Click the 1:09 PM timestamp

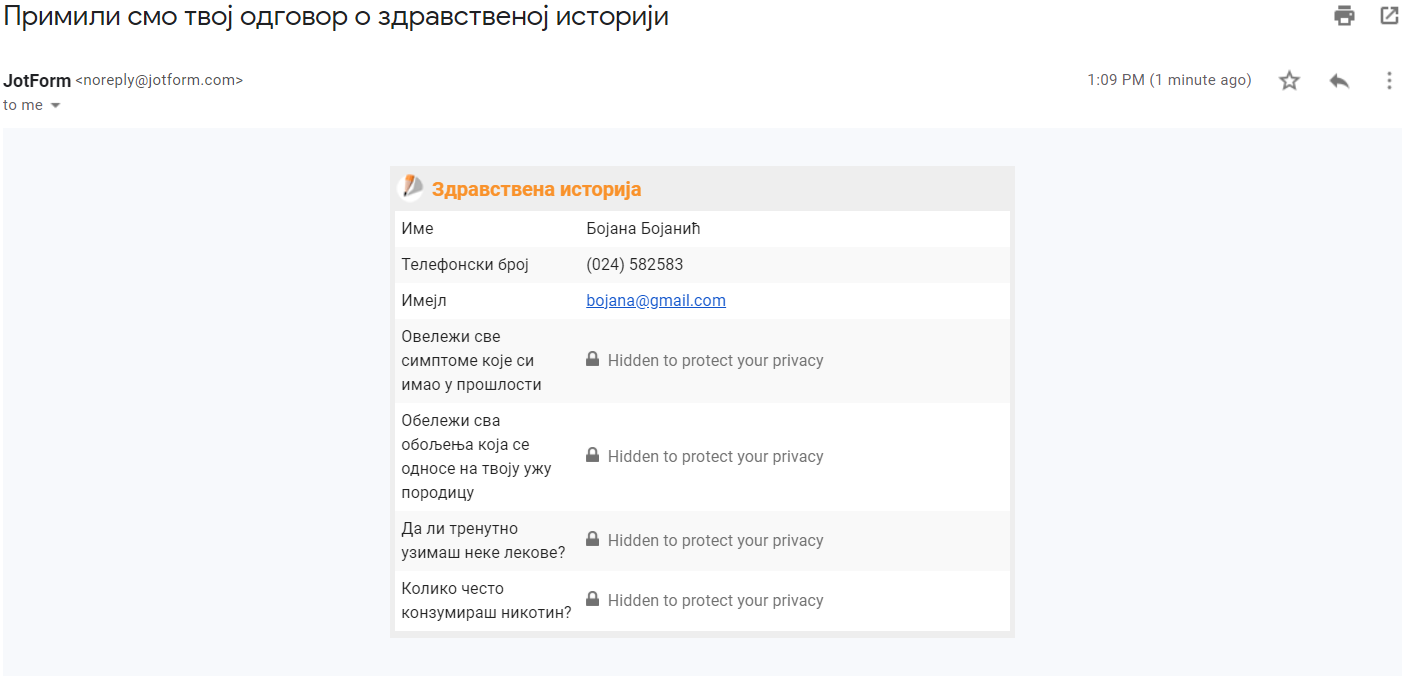pos(1168,80)
